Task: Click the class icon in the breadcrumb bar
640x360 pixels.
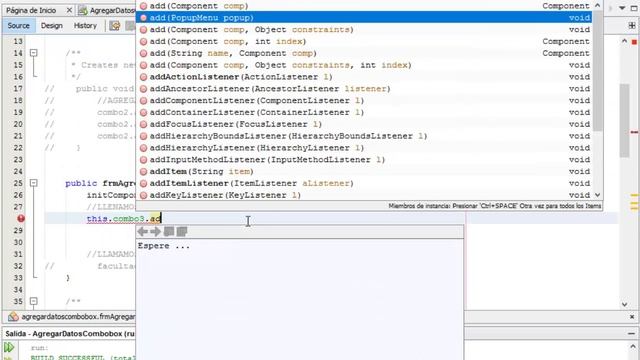Action: tap(13, 317)
